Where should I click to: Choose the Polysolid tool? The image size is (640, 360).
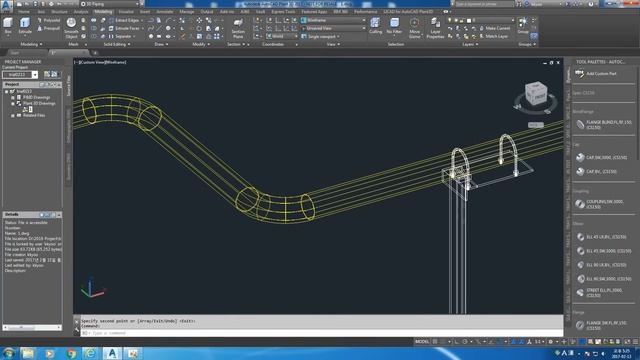(48, 20)
